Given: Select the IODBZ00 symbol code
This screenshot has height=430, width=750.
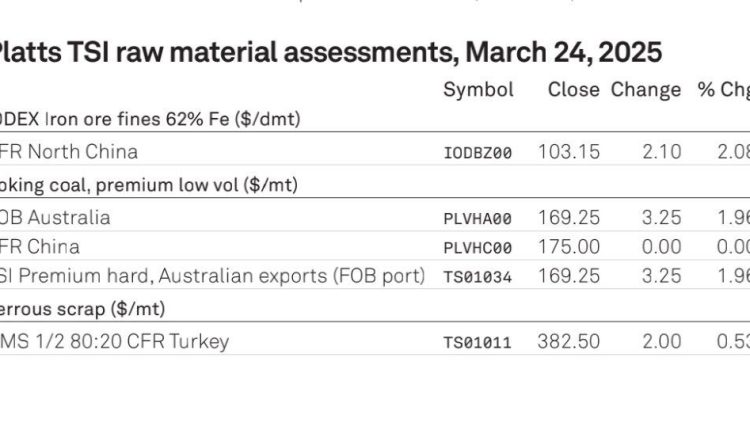Looking at the screenshot, I should [478, 153].
